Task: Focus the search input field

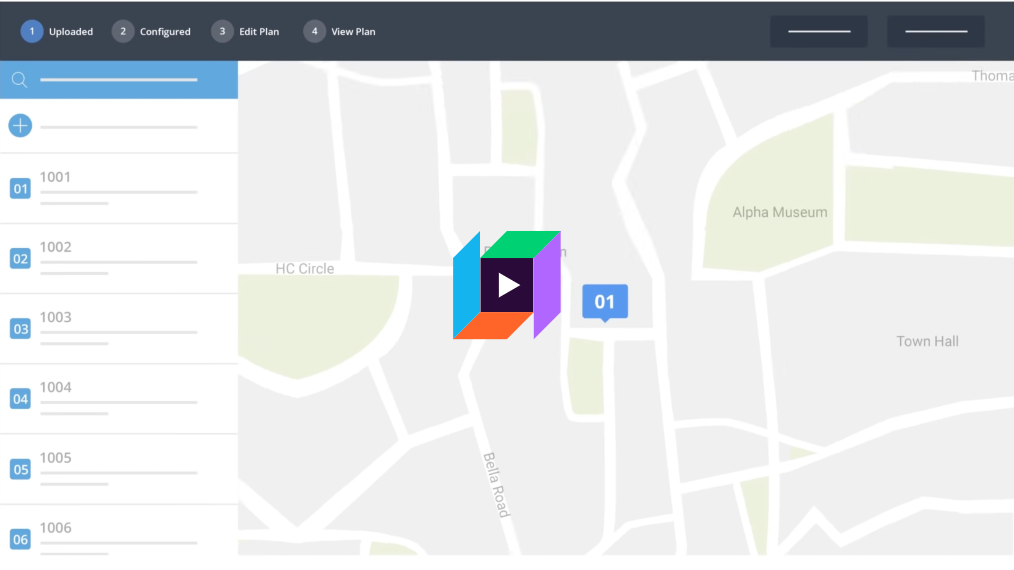Action: point(118,80)
